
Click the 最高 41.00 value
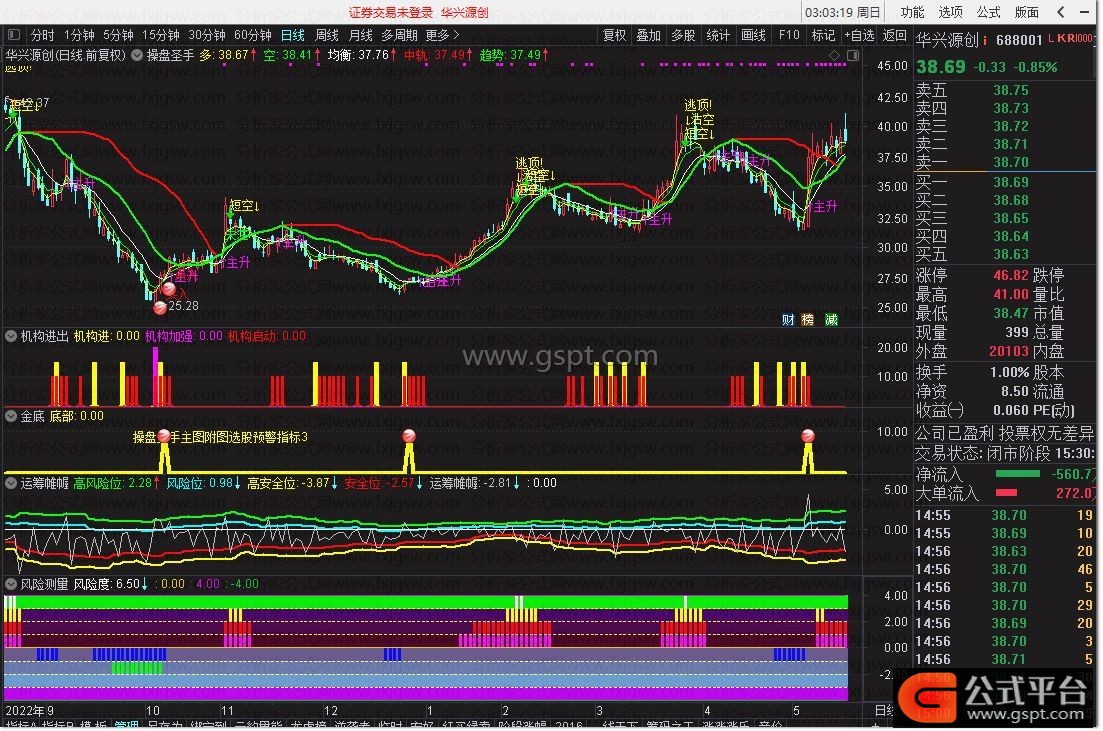click(x=1011, y=294)
